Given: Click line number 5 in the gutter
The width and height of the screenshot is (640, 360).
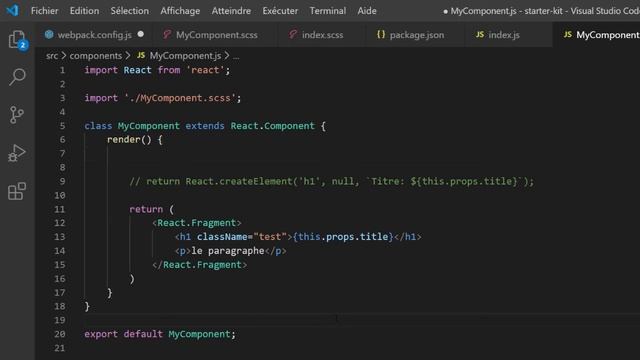Looking at the screenshot, I should (x=62, y=126).
